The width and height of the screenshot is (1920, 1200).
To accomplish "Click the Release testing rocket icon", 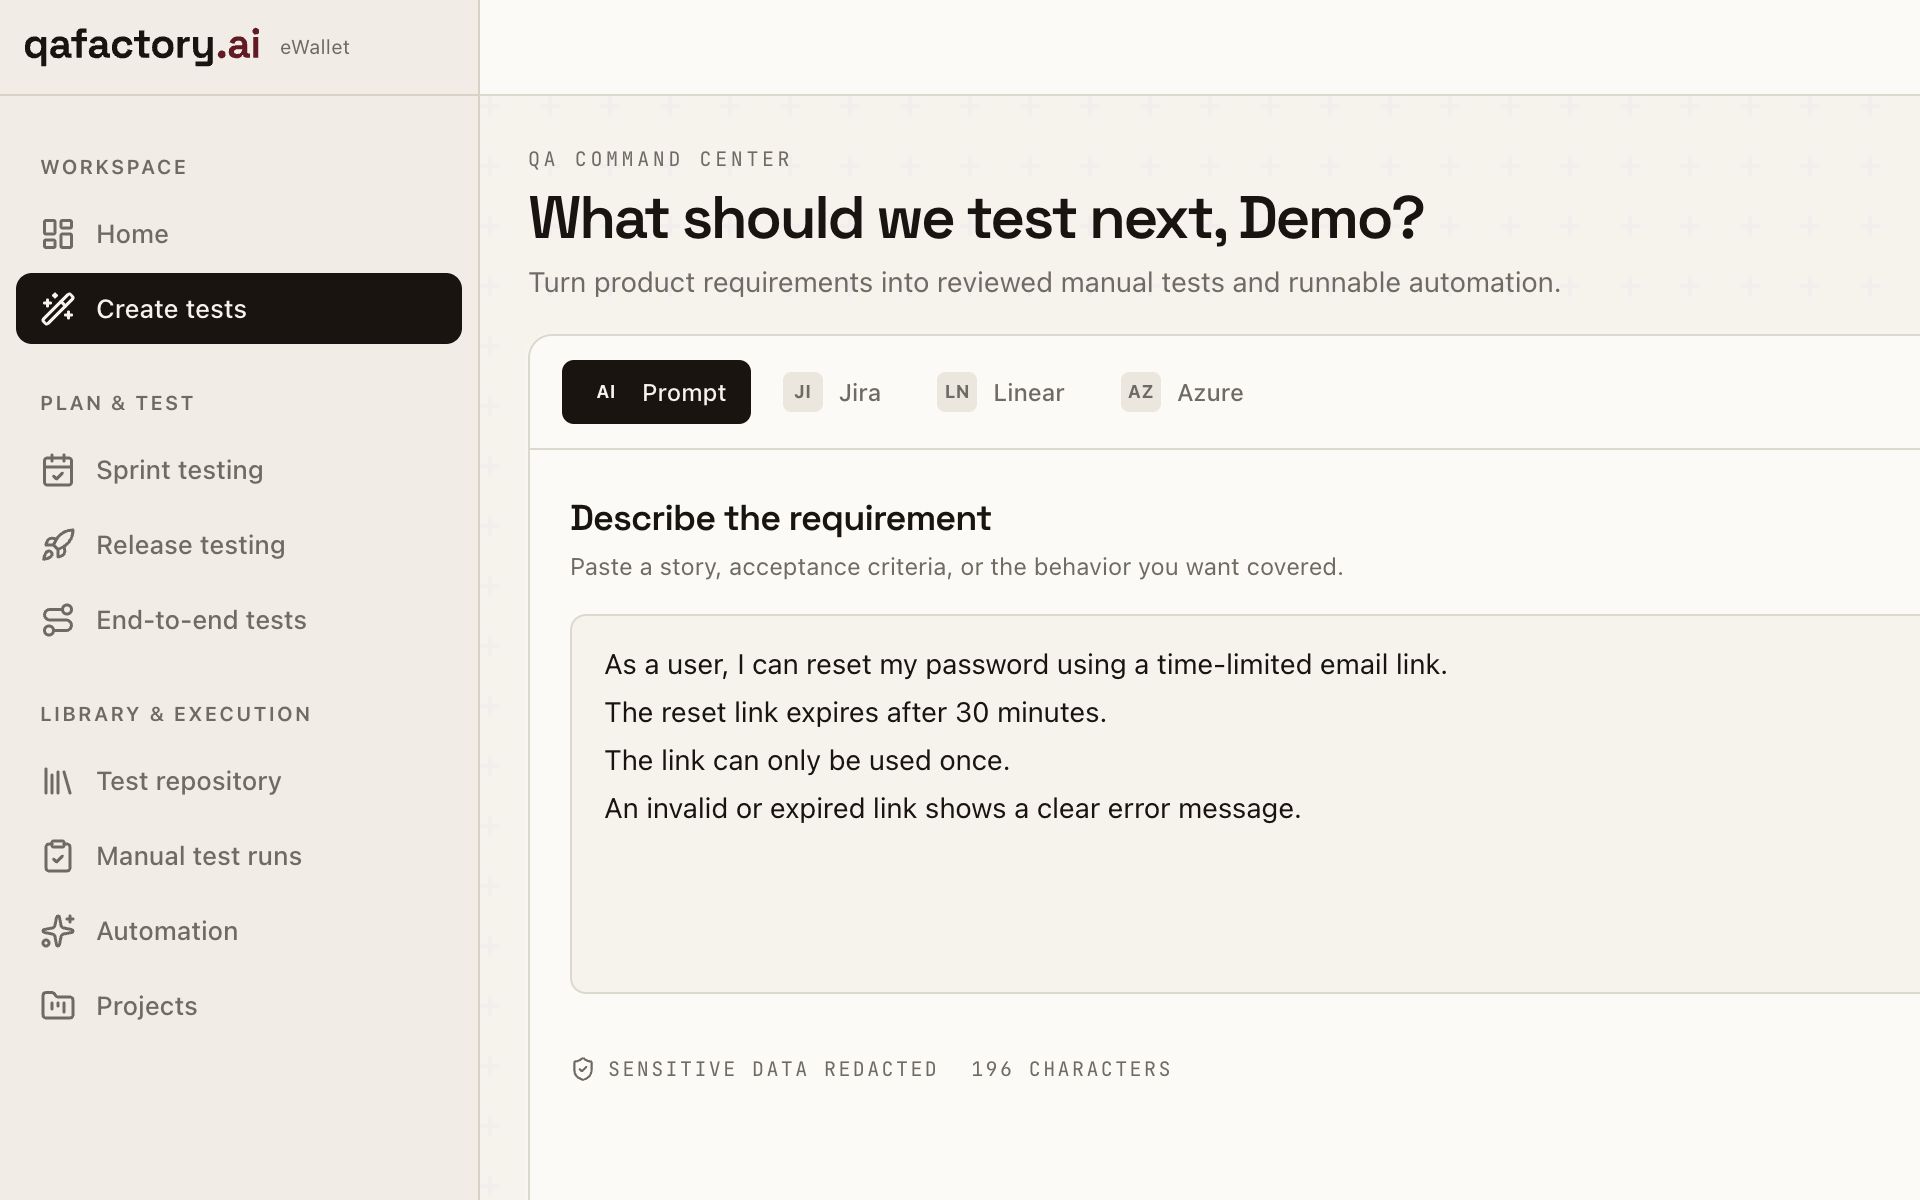I will [x=58, y=545].
